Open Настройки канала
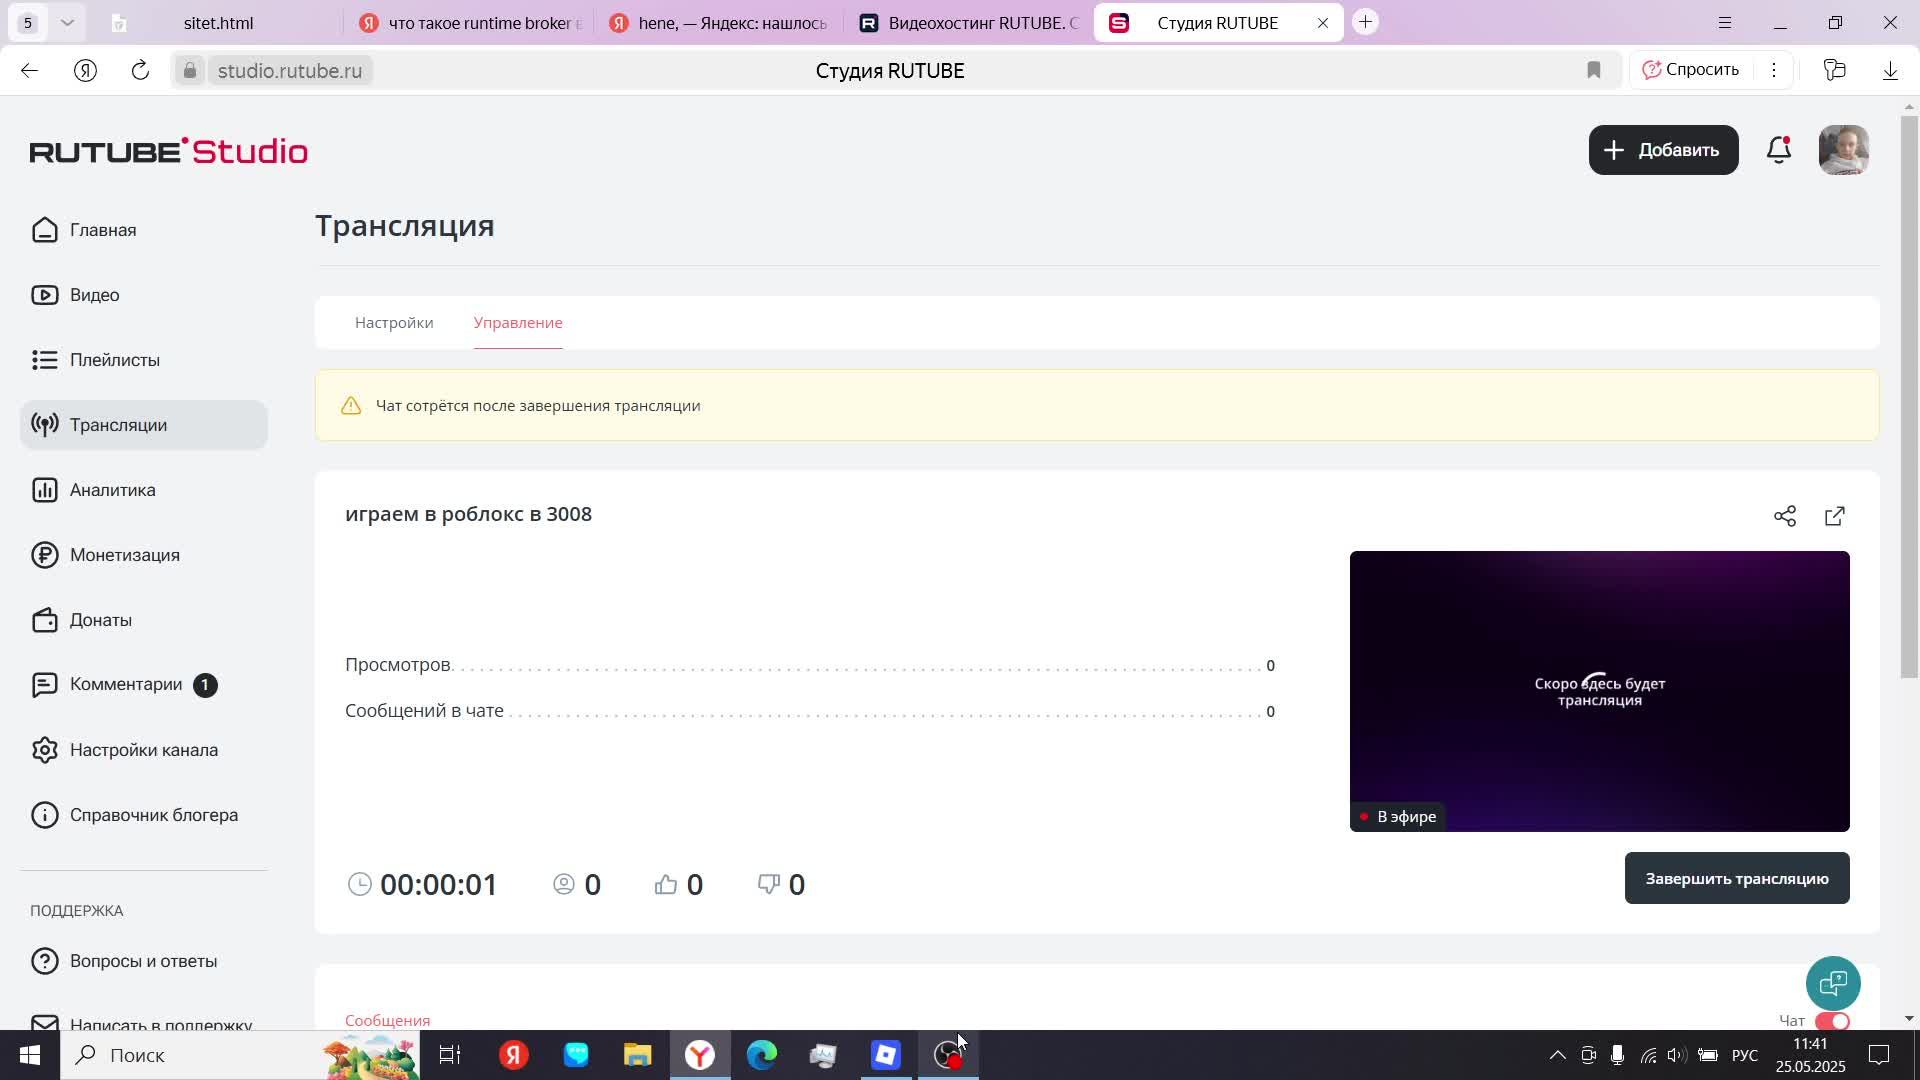1920x1080 pixels. [x=144, y=750]
